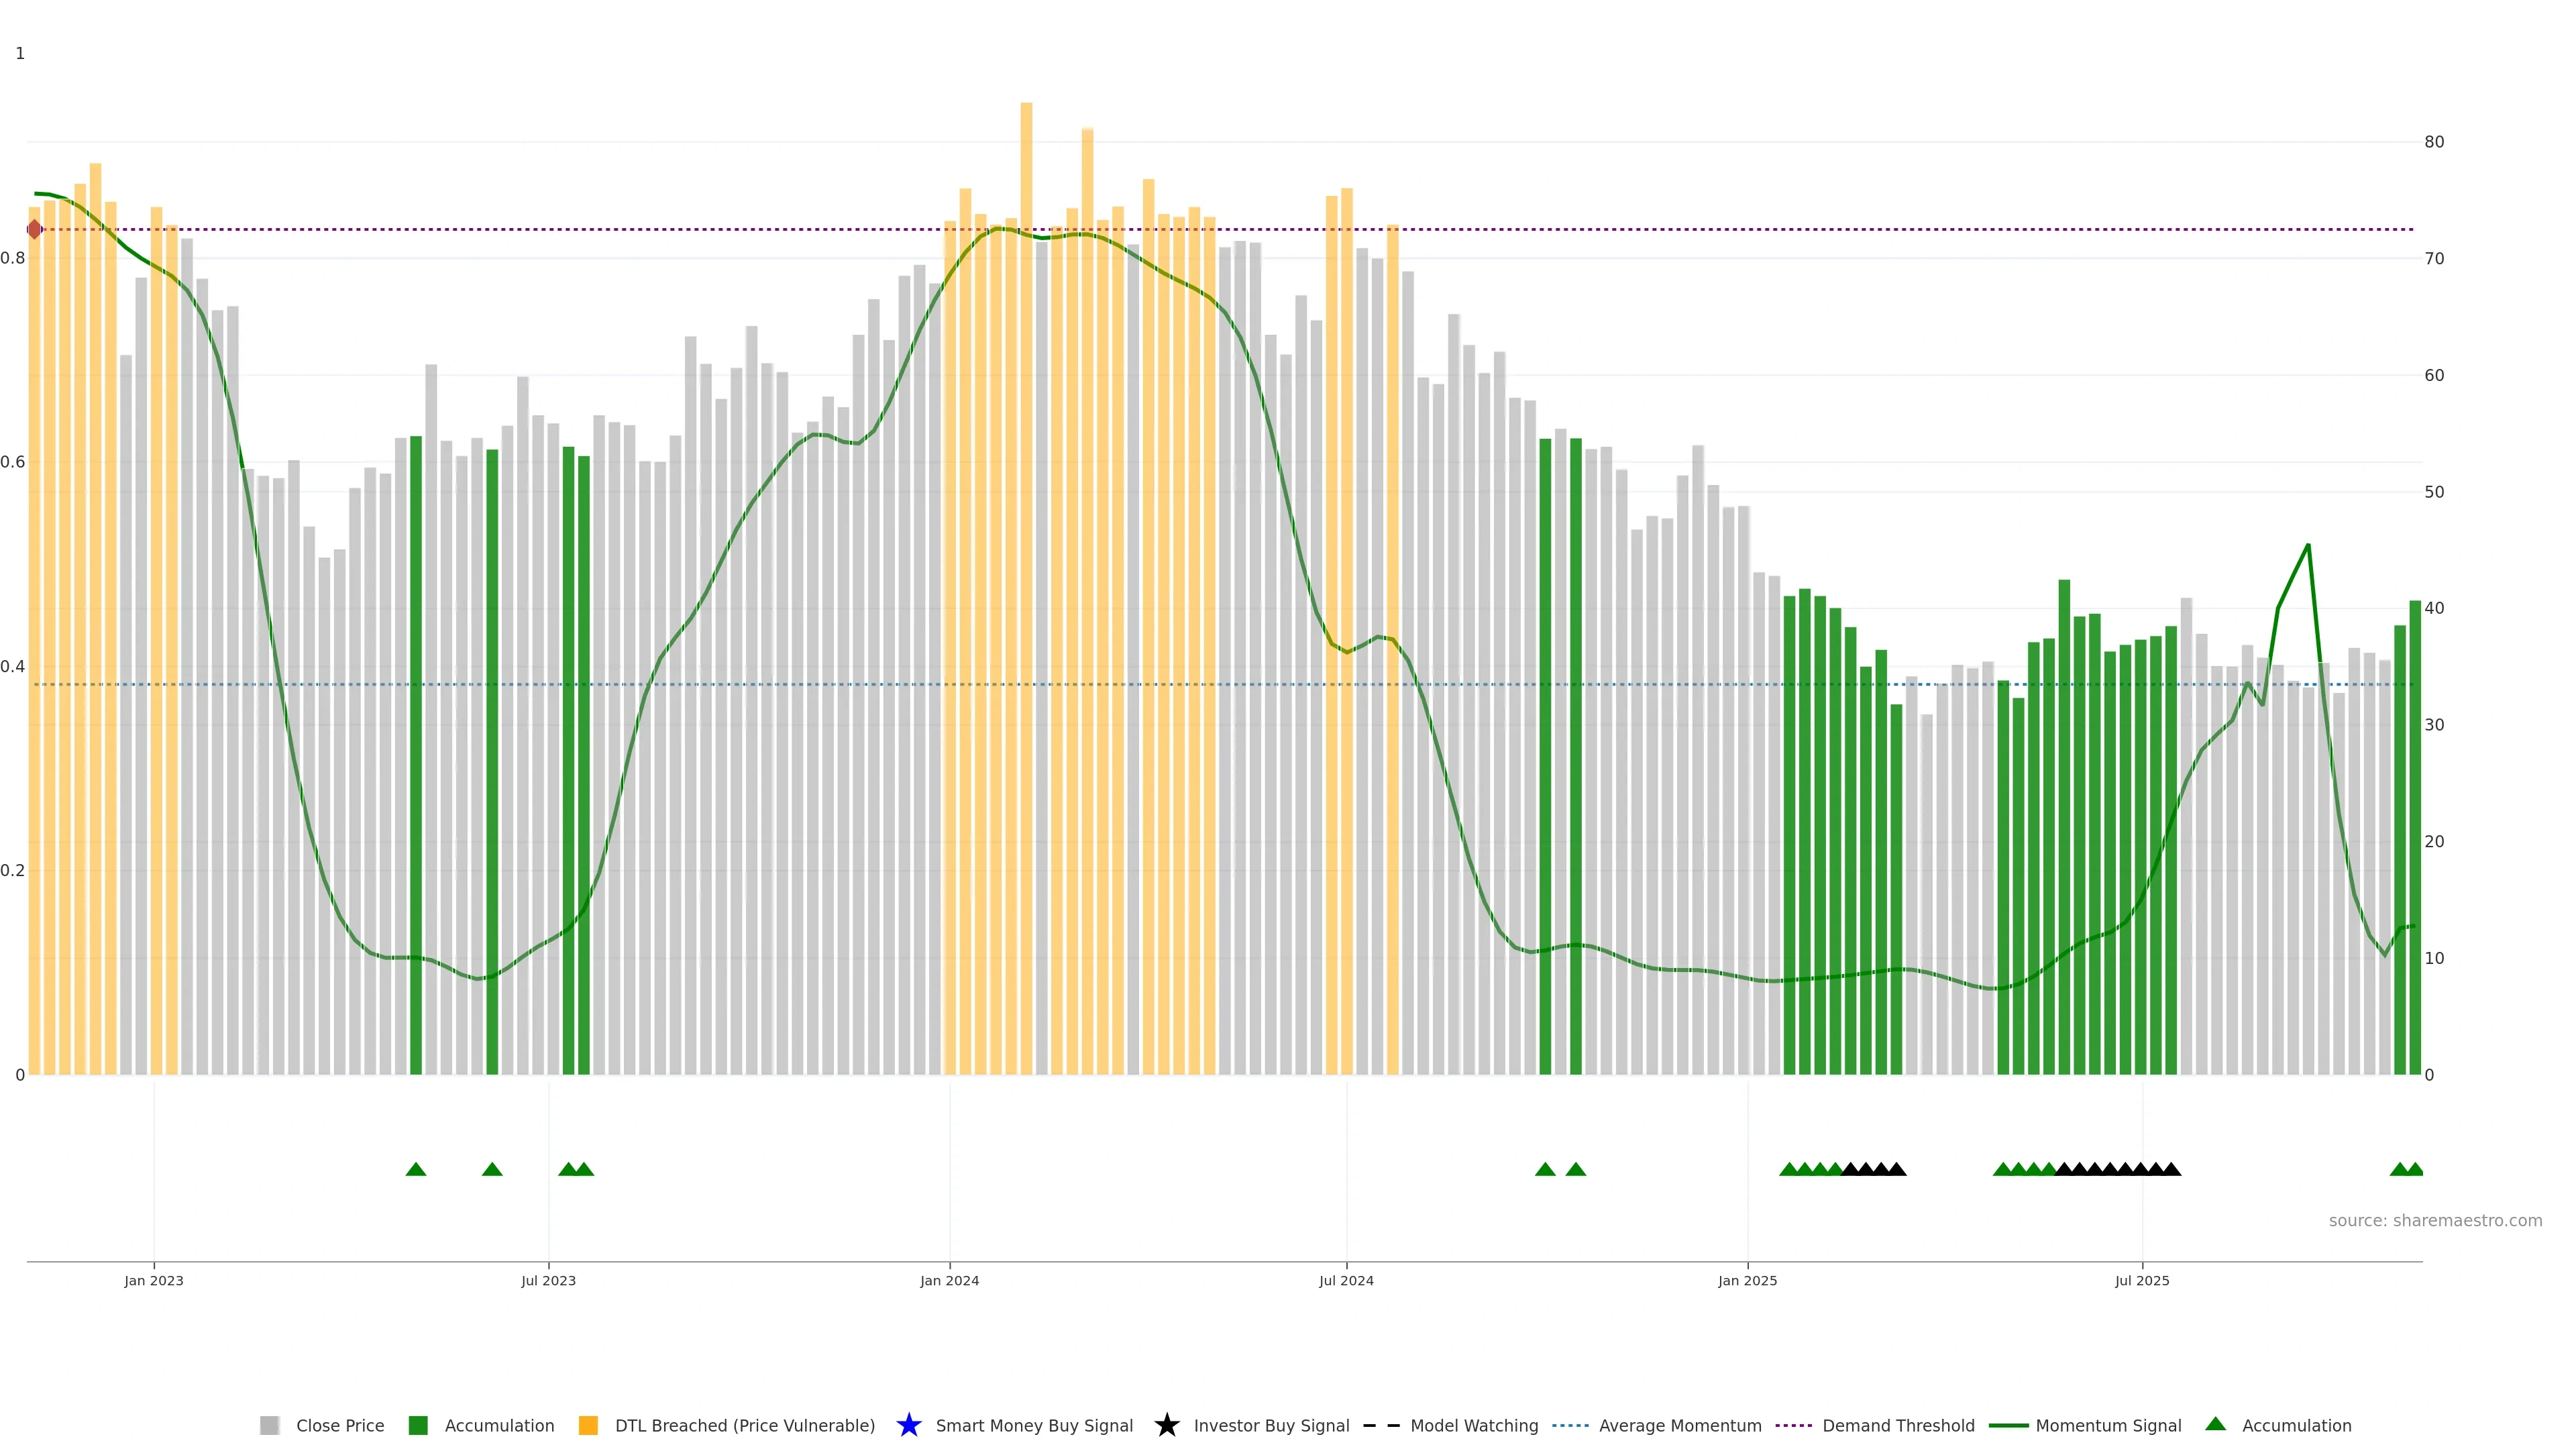This screenshot has width=2576, height=1449.
Task: Click the black star Investor Buy Signal icon
Action: click(x=1166, y=1425)
